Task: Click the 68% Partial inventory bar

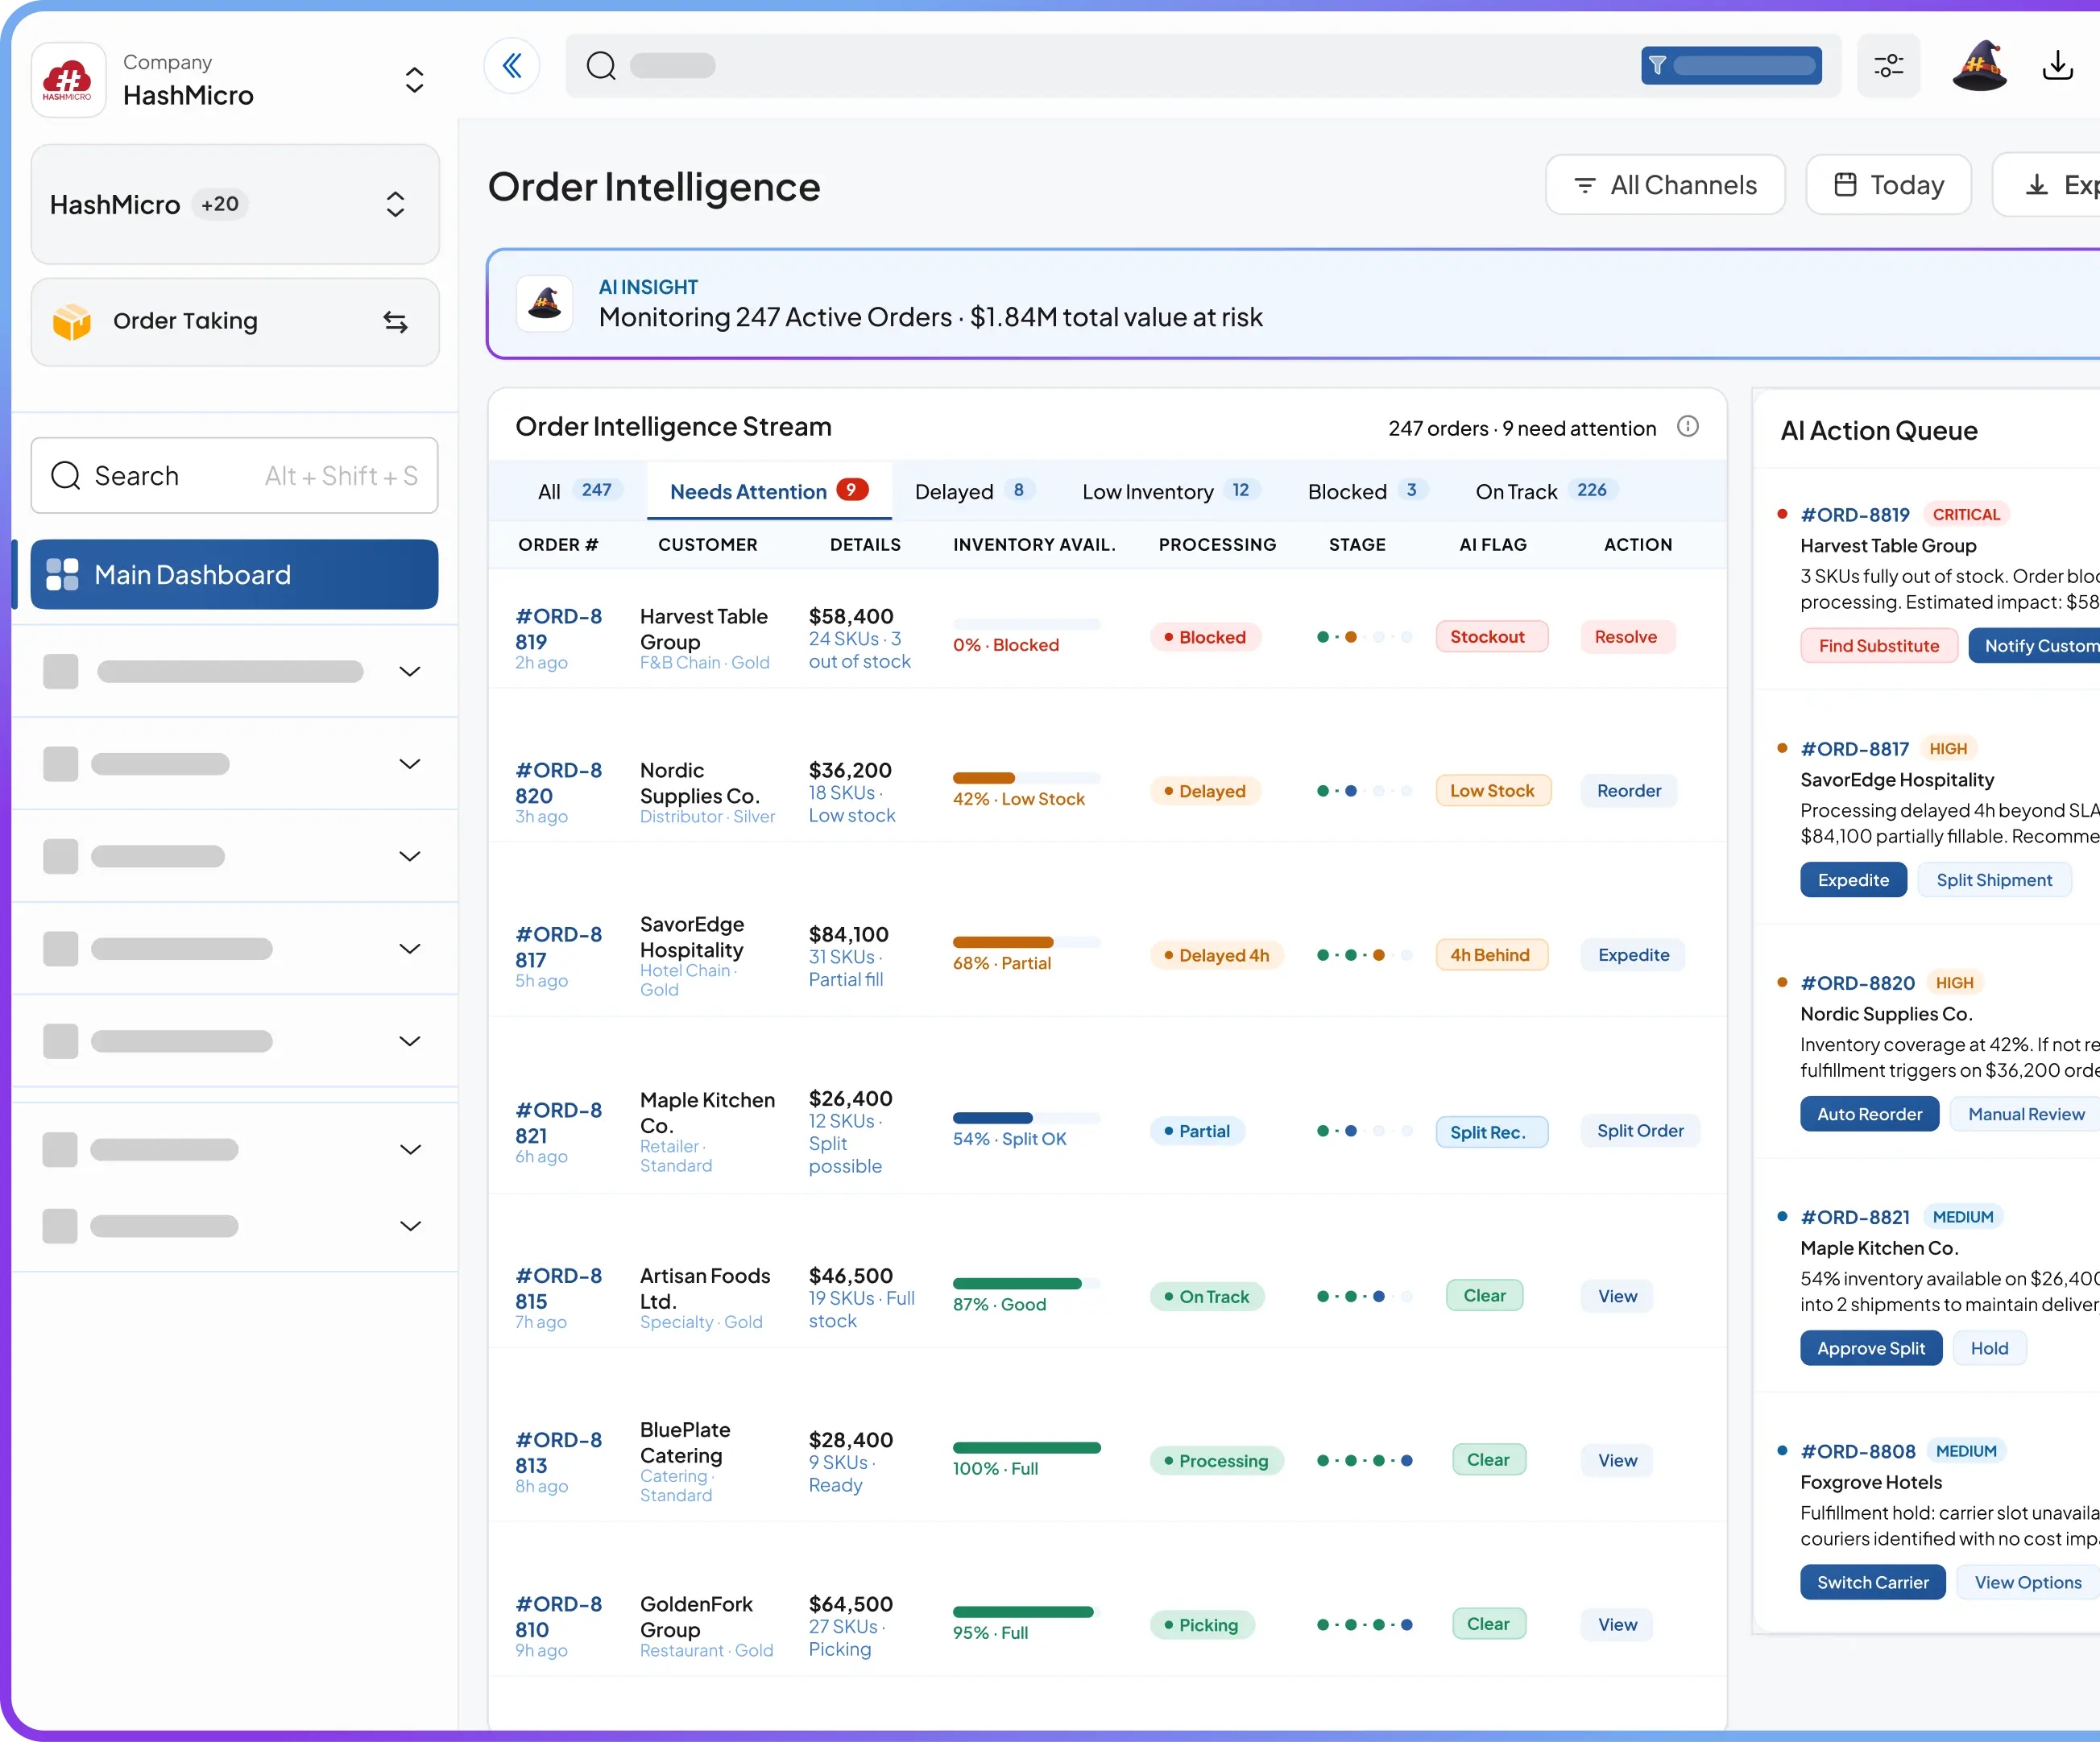Action: click(1026, 942)
